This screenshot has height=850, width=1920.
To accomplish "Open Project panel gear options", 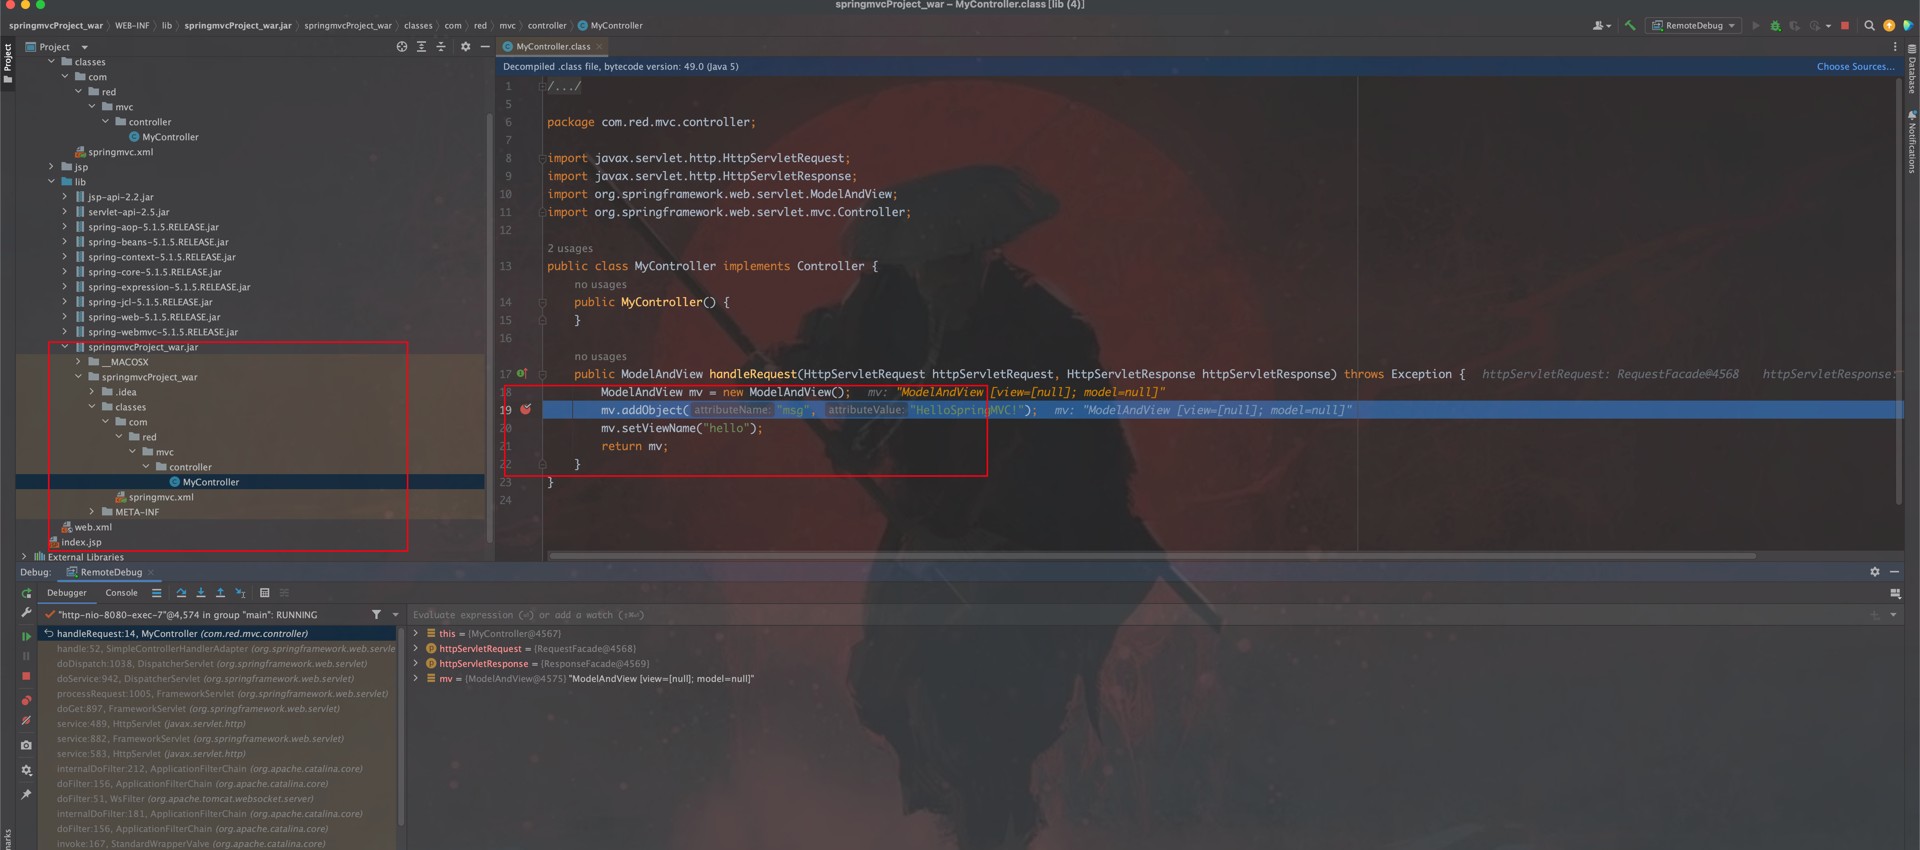I will (x=465, y=47).
